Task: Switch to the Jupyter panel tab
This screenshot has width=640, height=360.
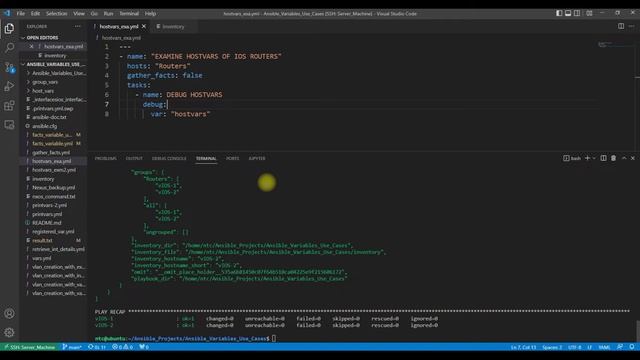Action: coord(257,158)
